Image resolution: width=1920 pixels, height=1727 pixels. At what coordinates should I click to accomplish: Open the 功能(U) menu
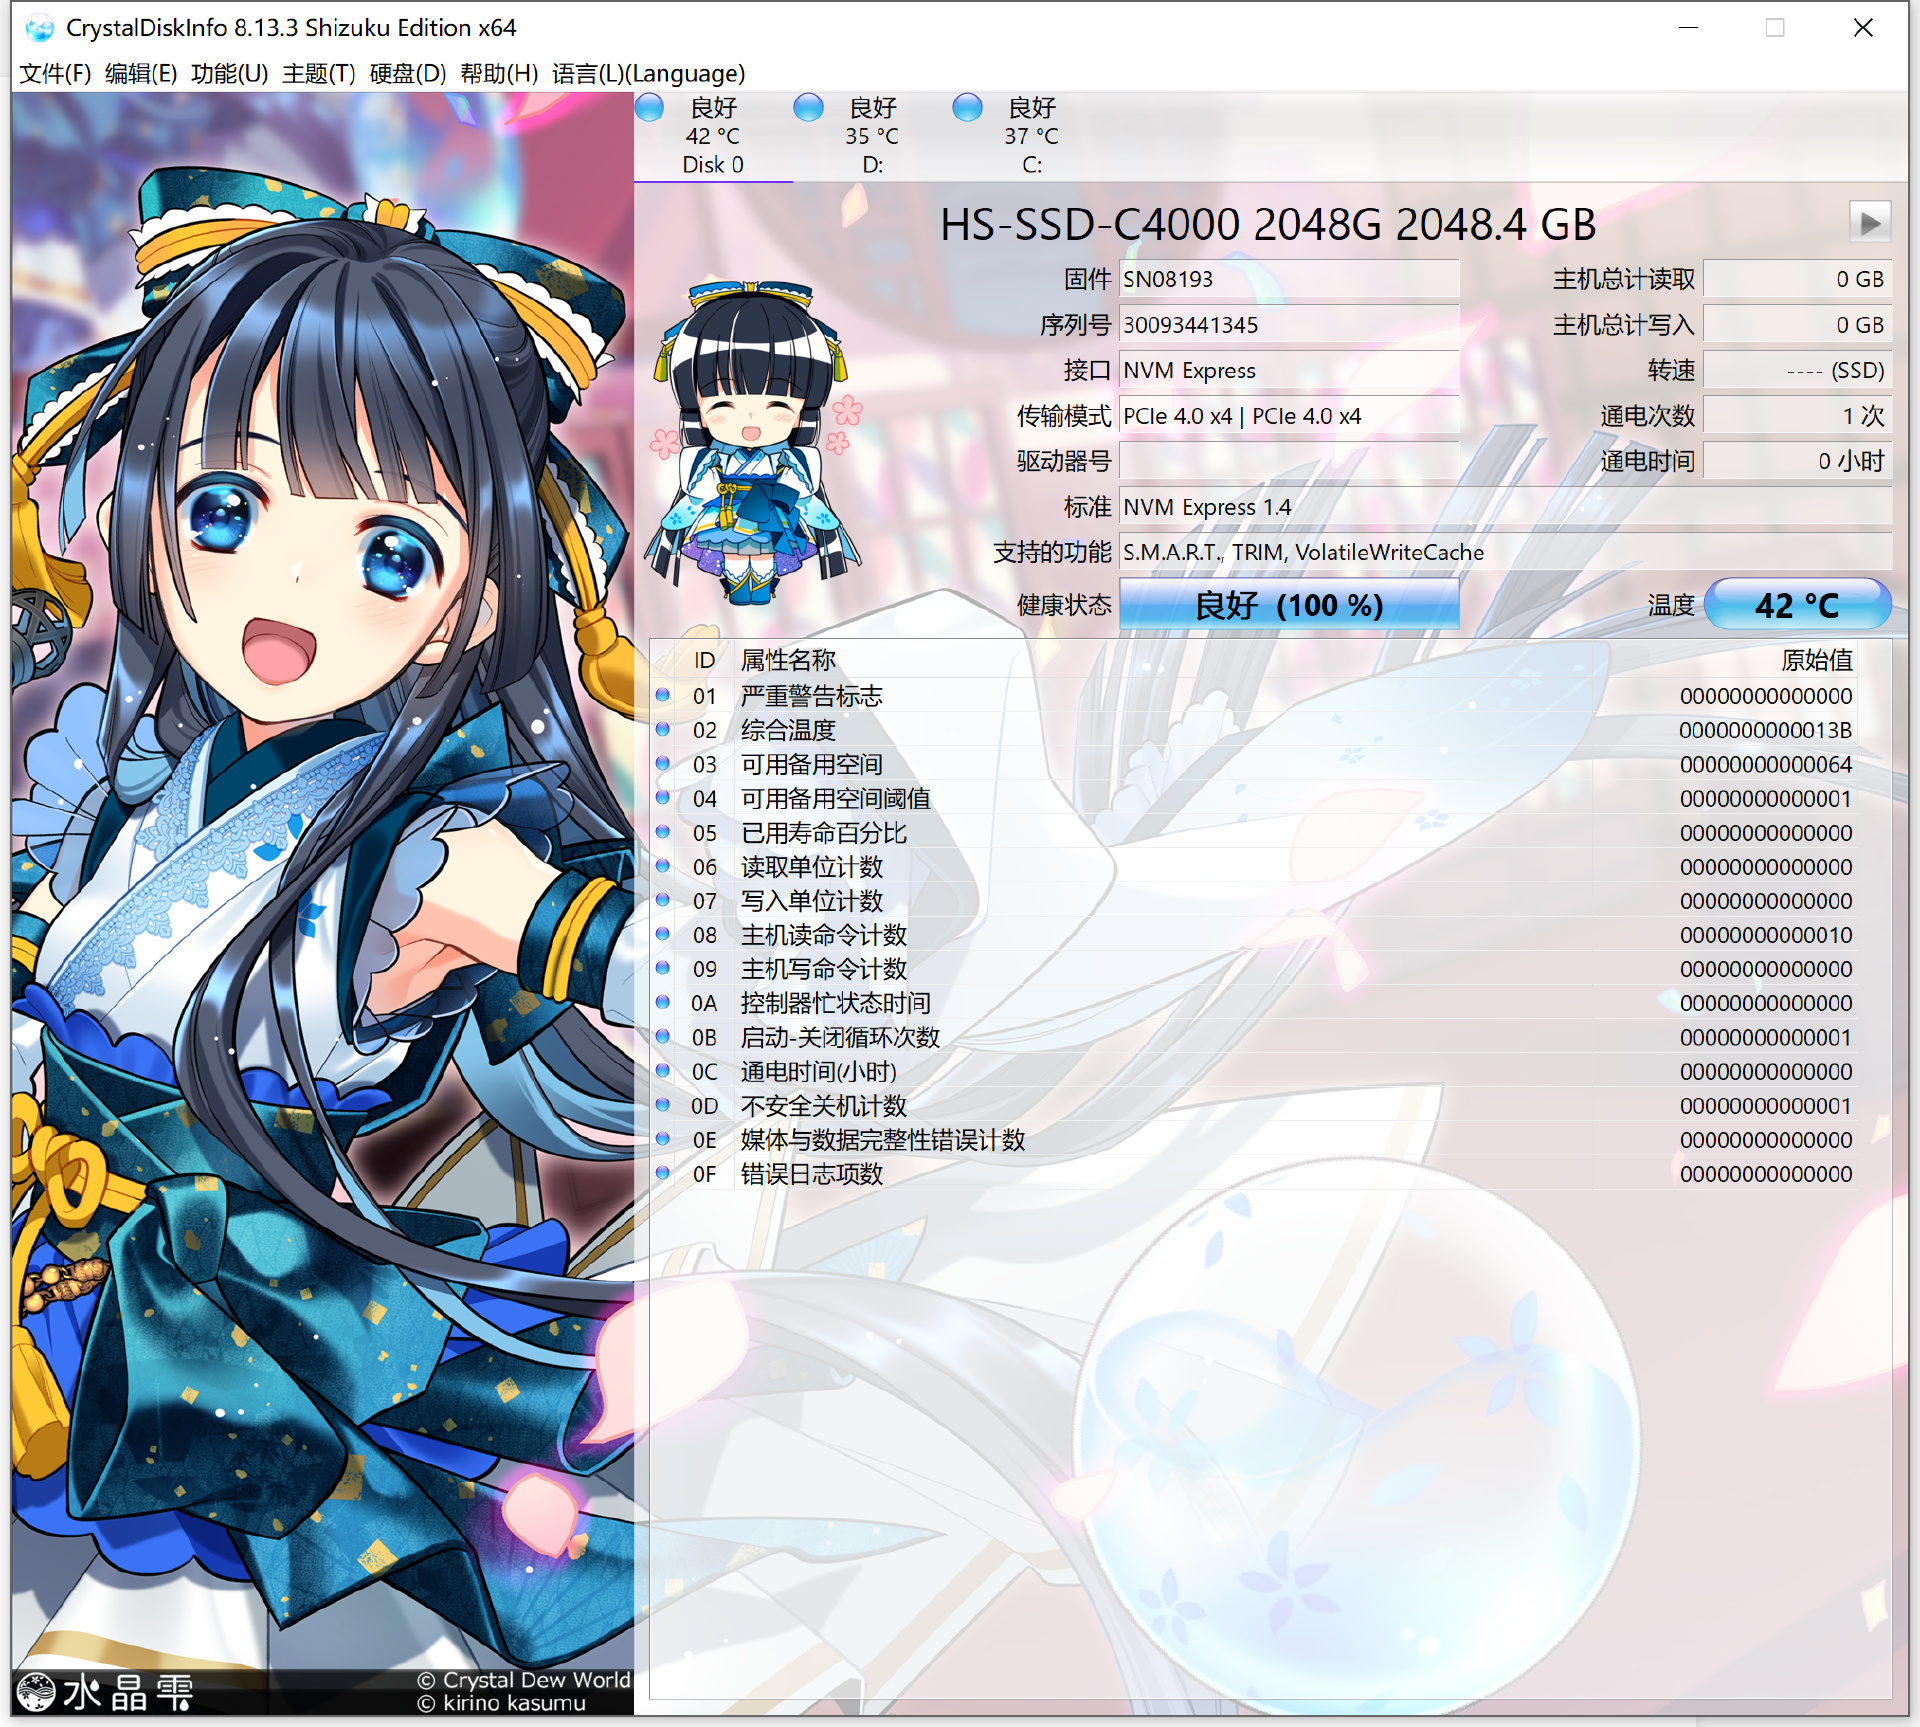(x=229, y=73)
